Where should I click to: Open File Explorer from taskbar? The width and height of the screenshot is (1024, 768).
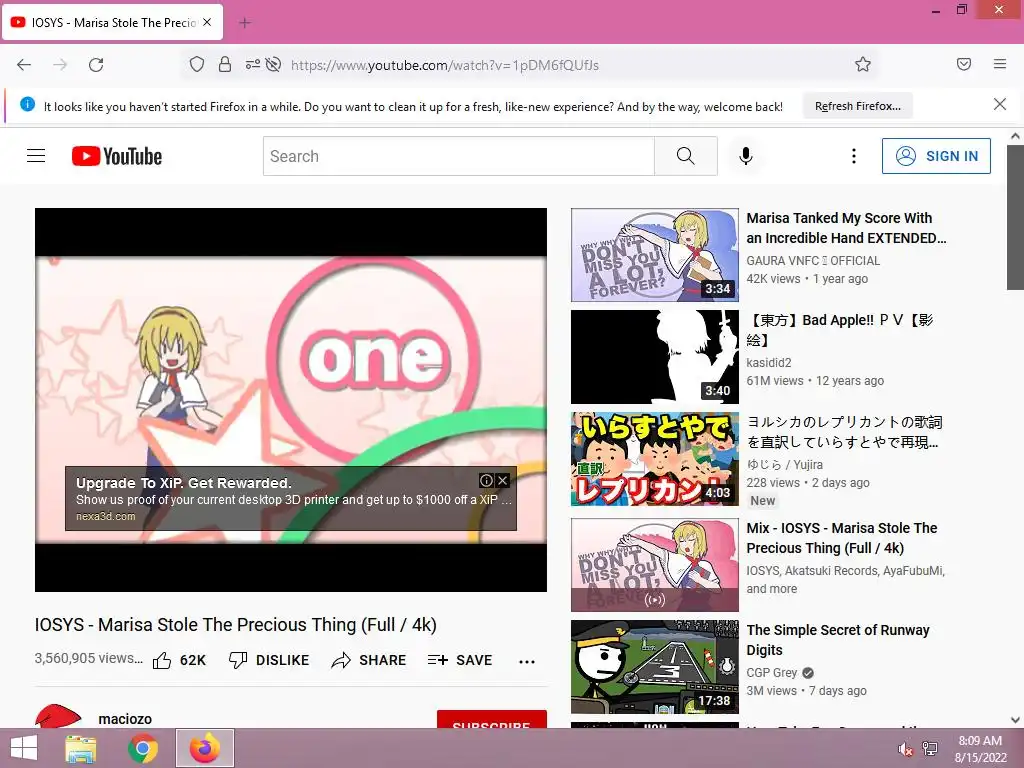81,748
